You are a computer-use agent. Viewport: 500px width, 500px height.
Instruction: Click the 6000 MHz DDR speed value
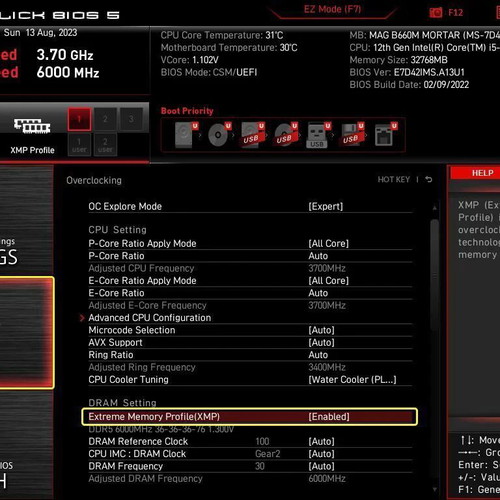[68, 72]
